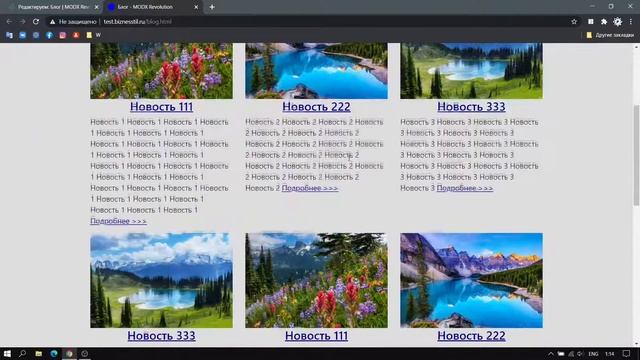This screenshot has width=640, height=360.
Task: Open the round gray bookmark icon
Action: [x=36, y=36]
